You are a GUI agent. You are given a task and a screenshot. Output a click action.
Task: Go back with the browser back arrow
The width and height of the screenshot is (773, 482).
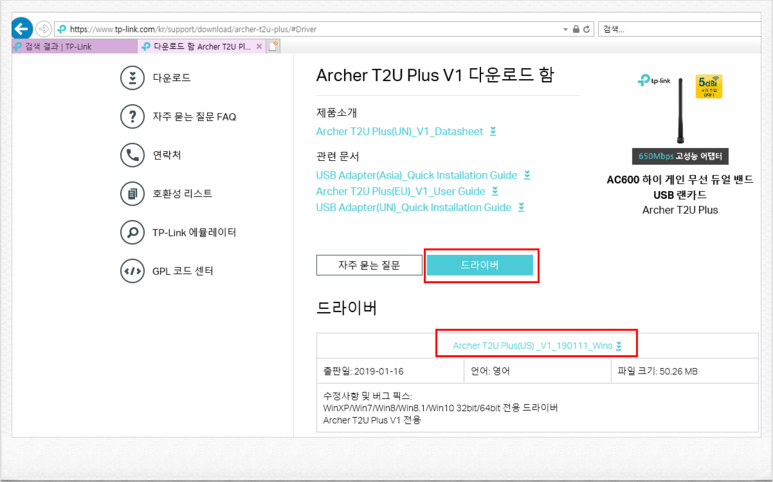[x=22, y=29]
